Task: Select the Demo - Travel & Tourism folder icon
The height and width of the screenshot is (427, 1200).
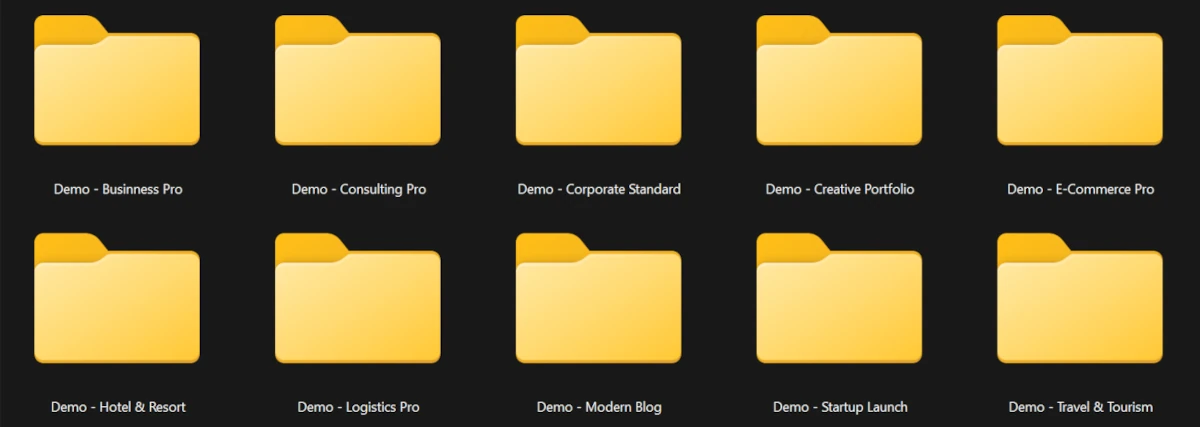Action: [1080, 298]
